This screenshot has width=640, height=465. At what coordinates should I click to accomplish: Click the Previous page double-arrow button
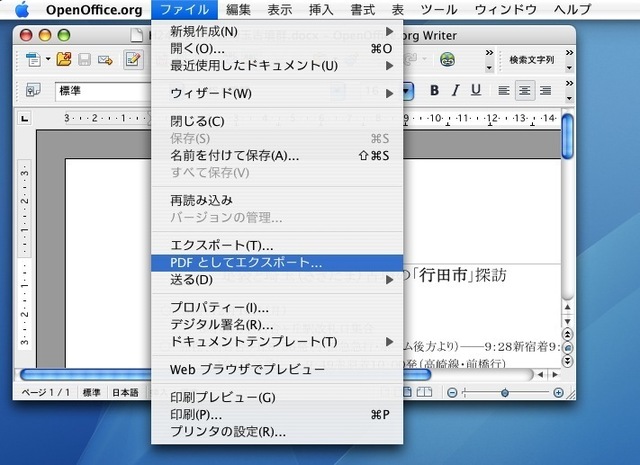568,334
